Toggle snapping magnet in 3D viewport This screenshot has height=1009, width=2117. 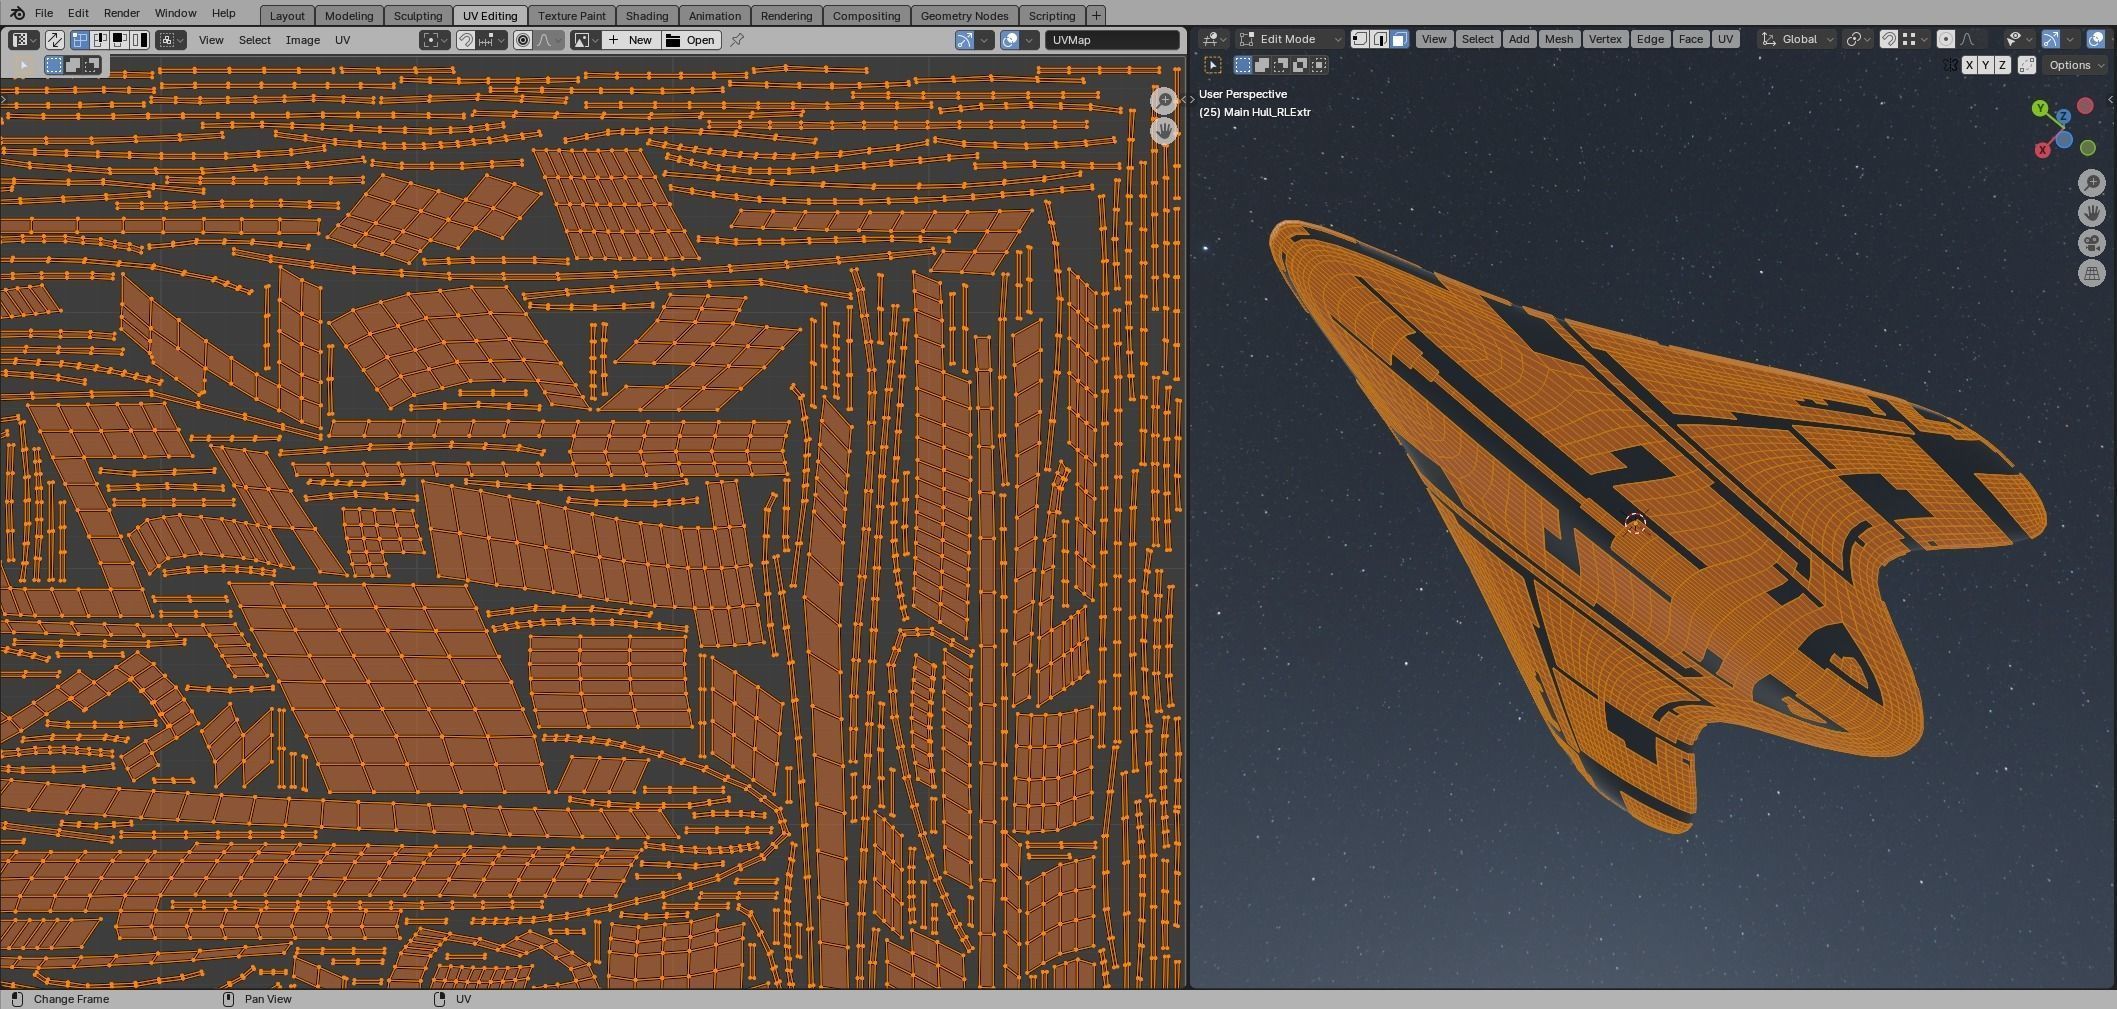(1888, 39)
